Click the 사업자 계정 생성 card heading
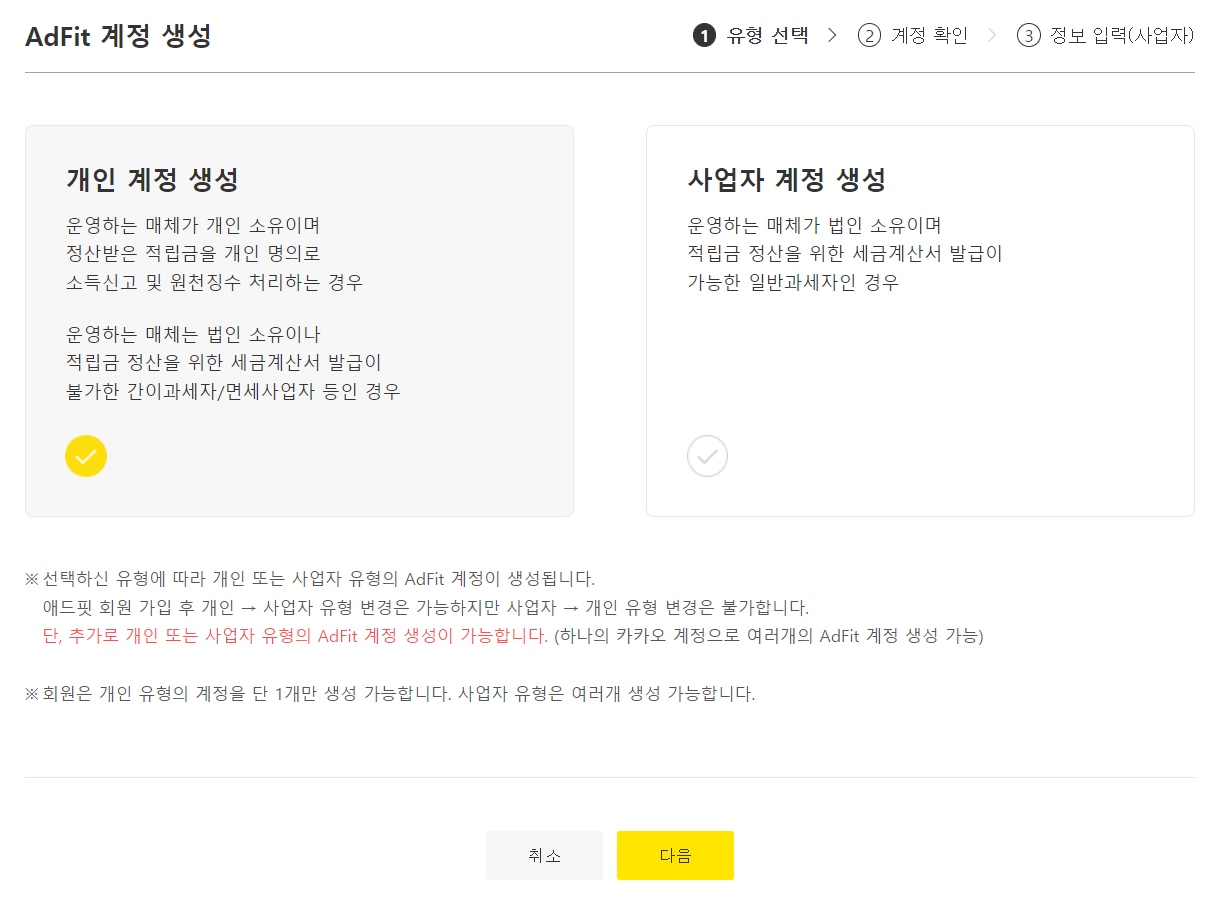The width and height of the screenshot is (1225, 902). point(787,180)
